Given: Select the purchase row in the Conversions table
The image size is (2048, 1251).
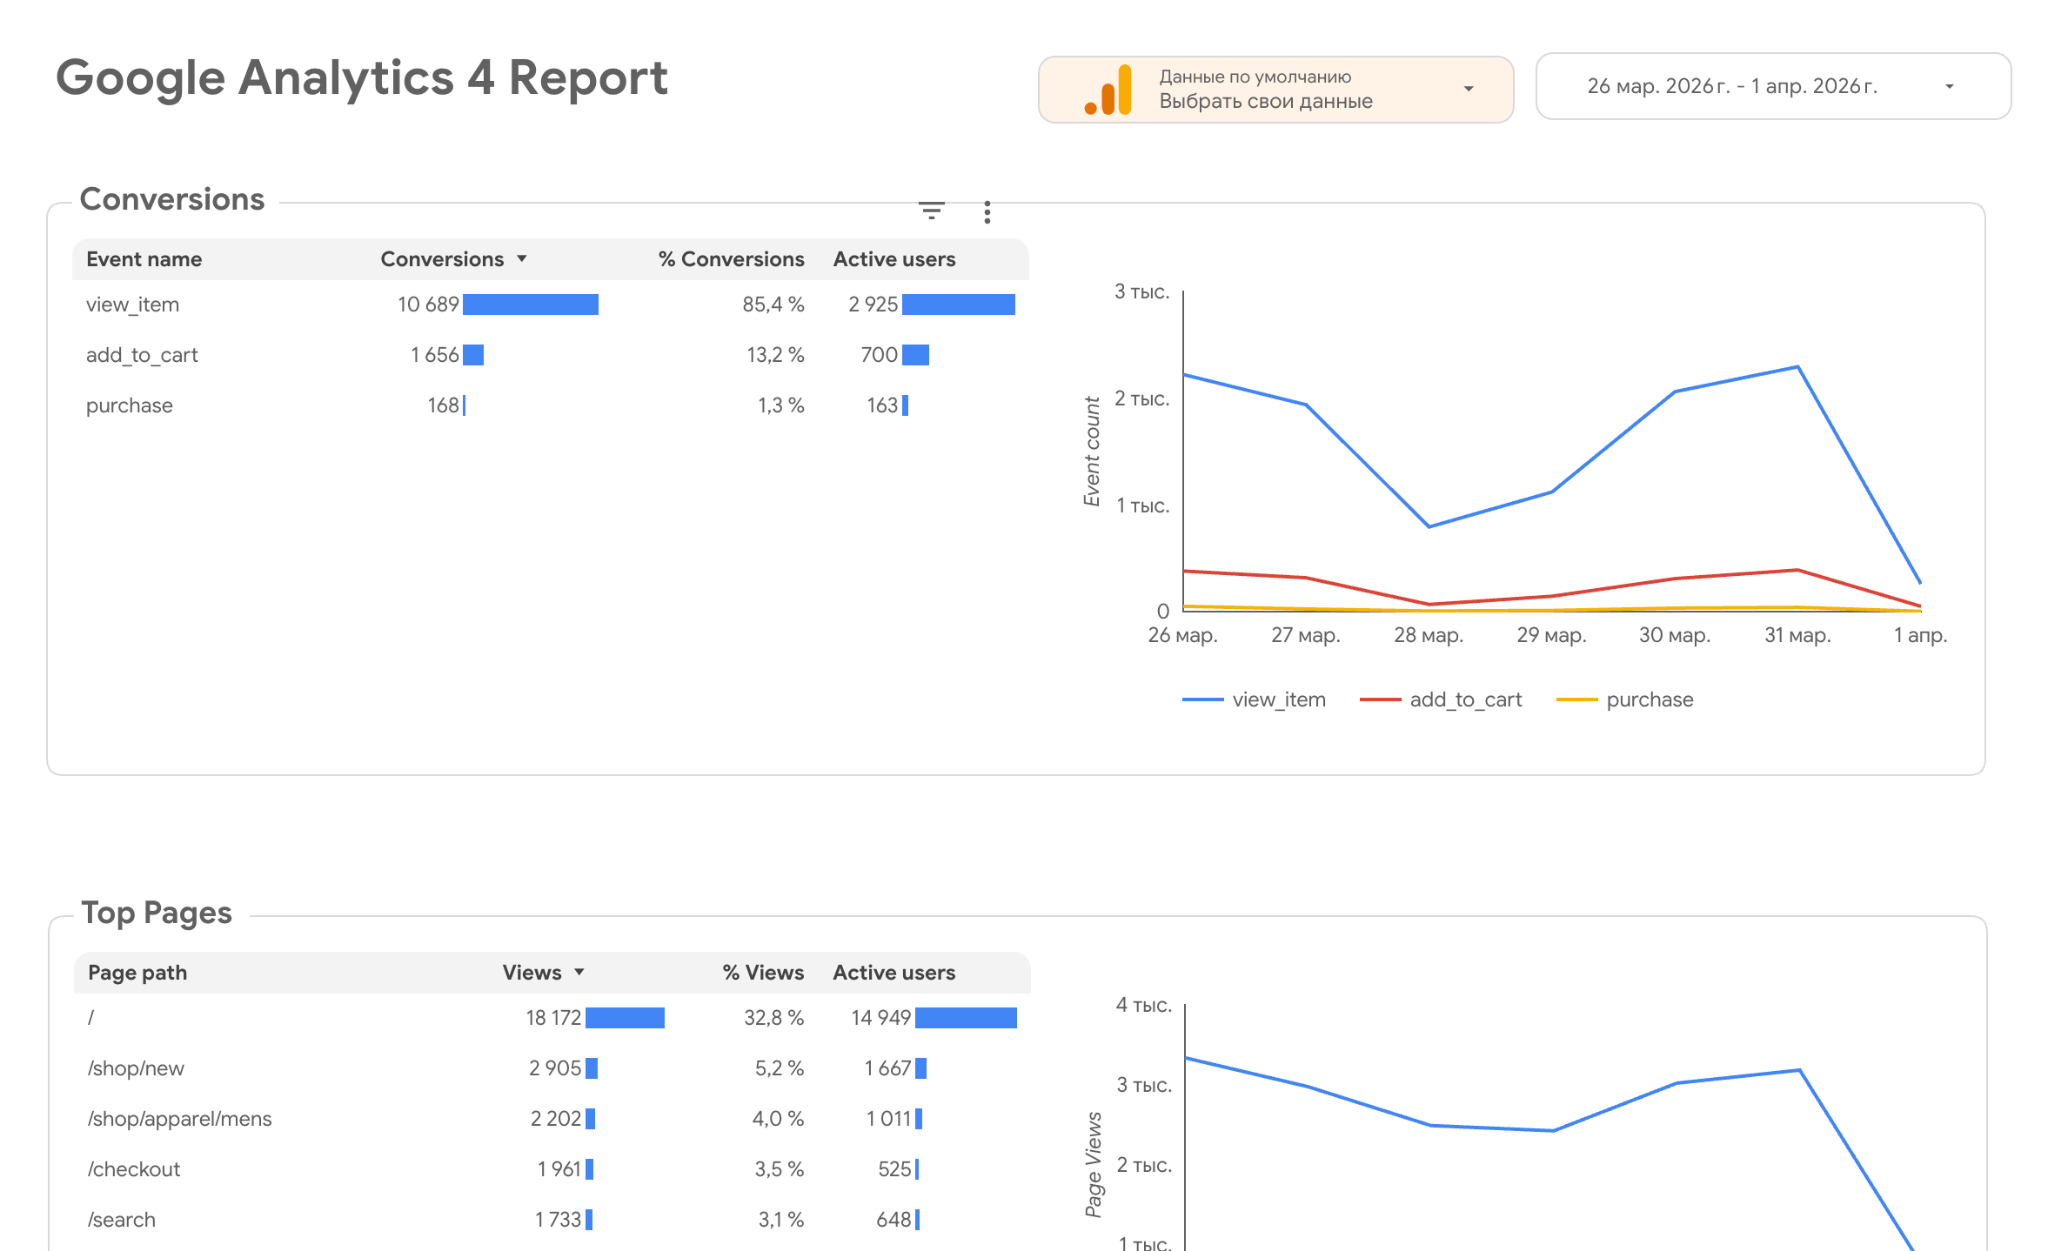Looking at the screenshot, I should coord(129,405).
